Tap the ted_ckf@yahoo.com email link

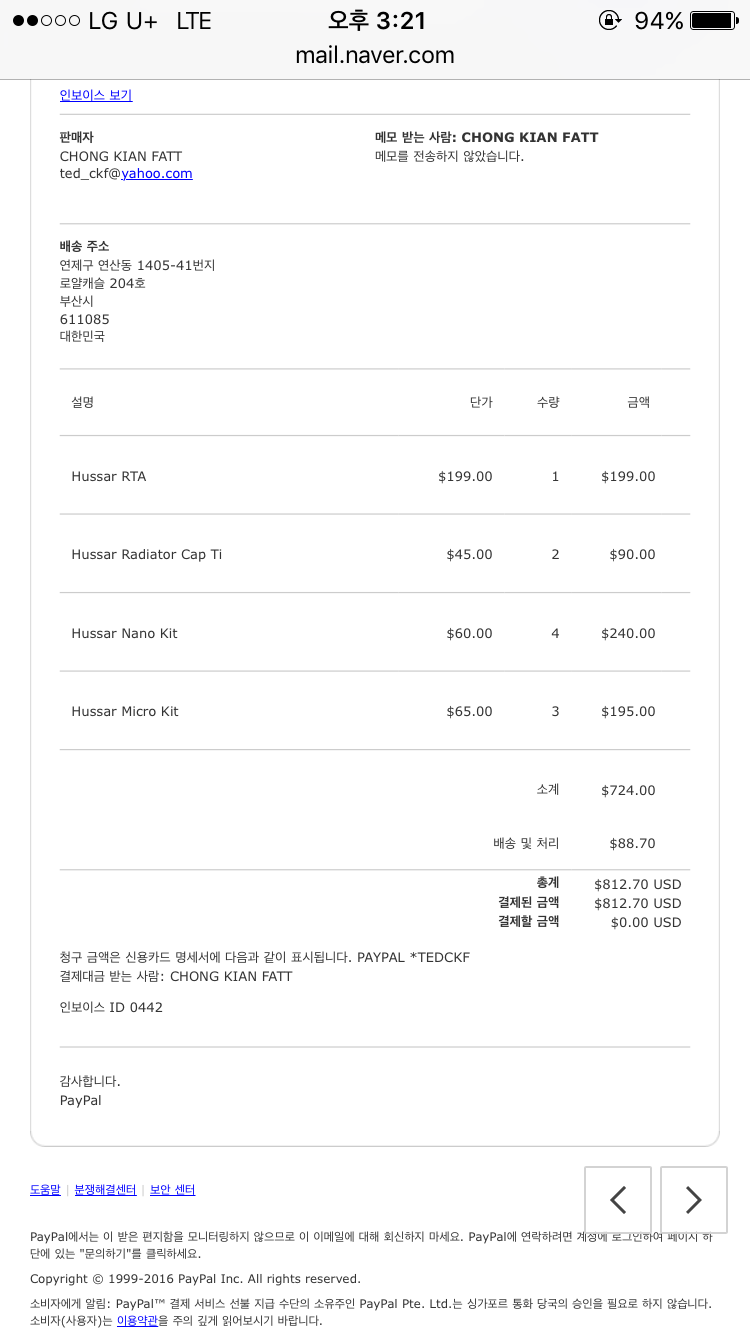tap(126, 173)
